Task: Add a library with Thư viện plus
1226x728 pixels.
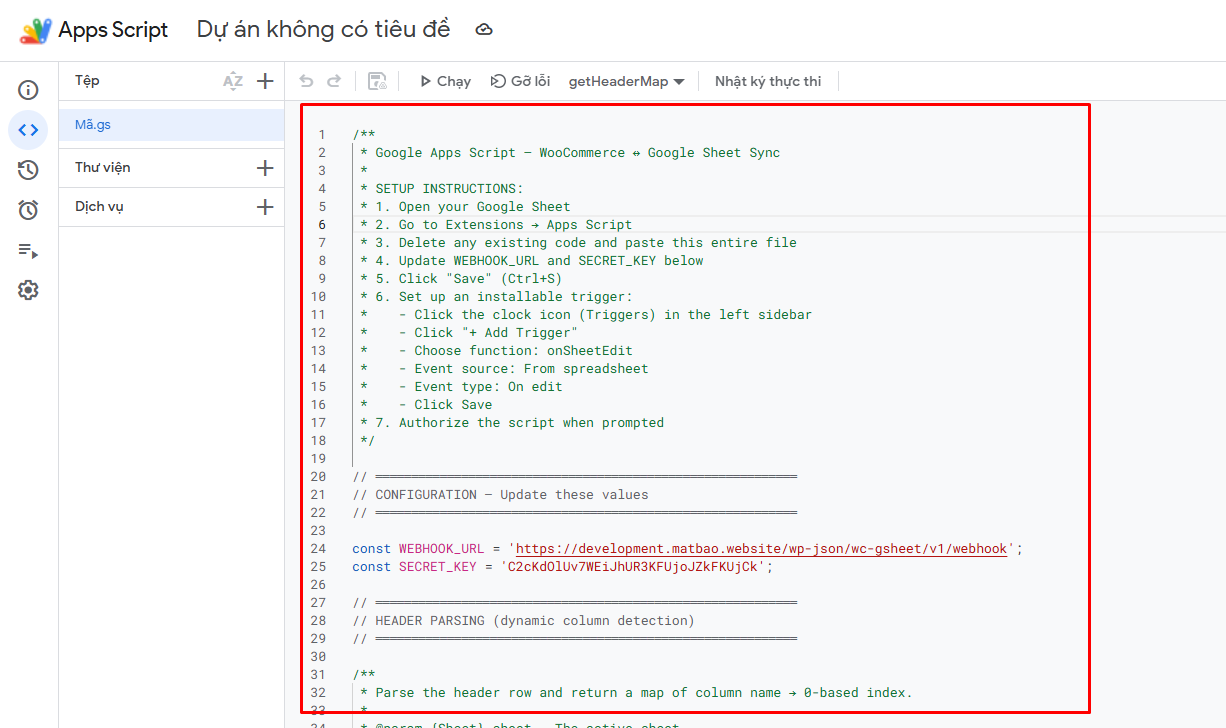Action: (265, 168)
